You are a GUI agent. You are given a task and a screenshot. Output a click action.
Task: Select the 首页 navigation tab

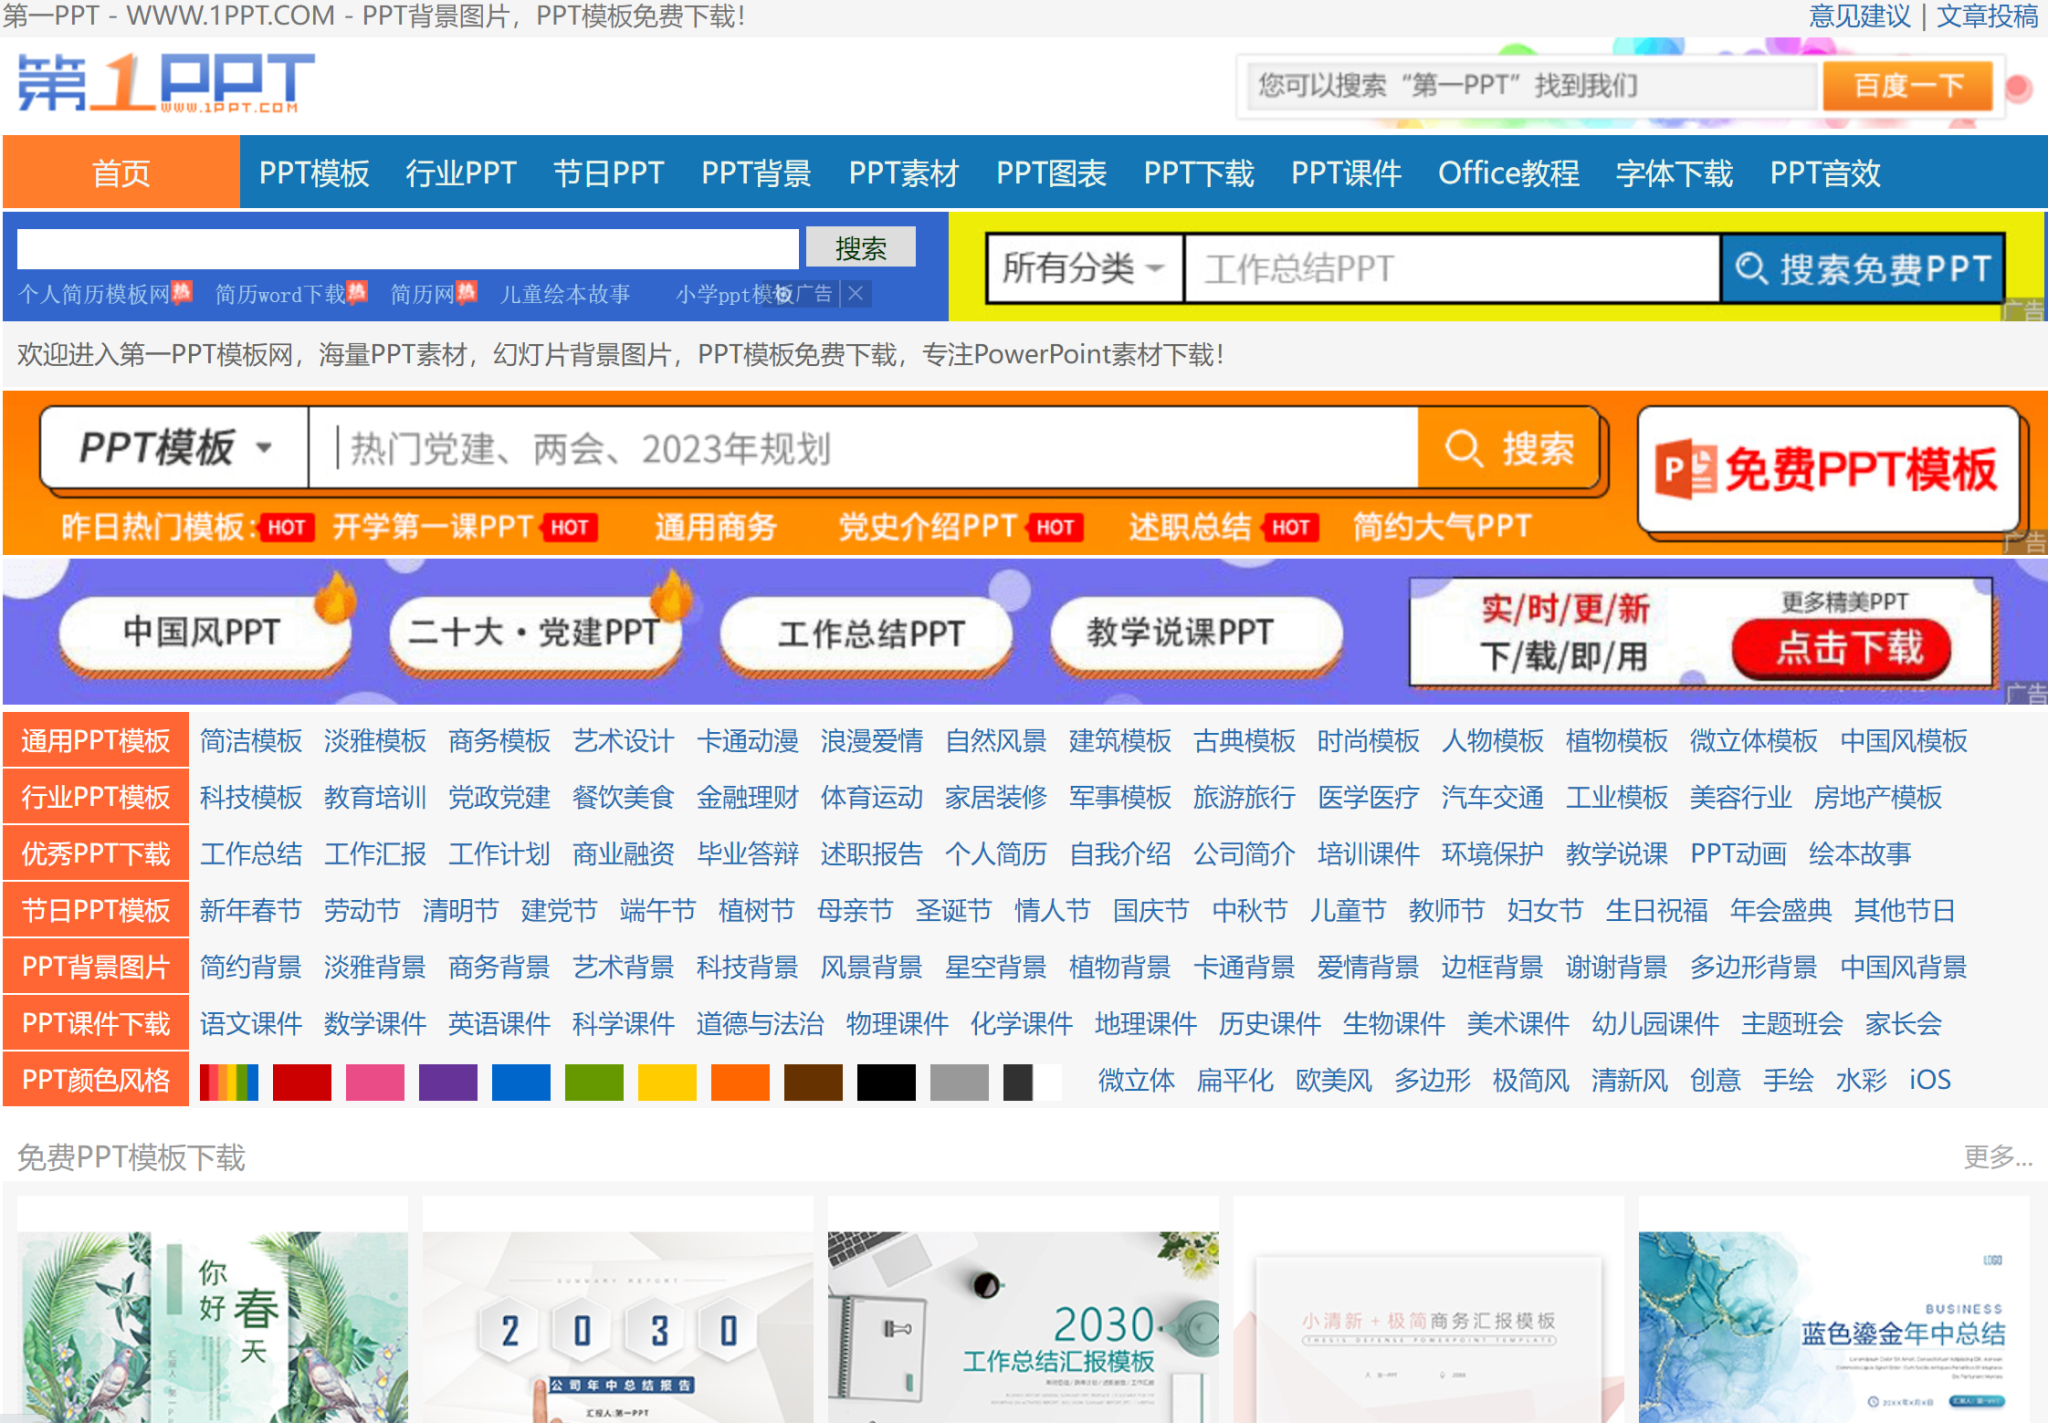pyautogui.click(x=121, y=173)
